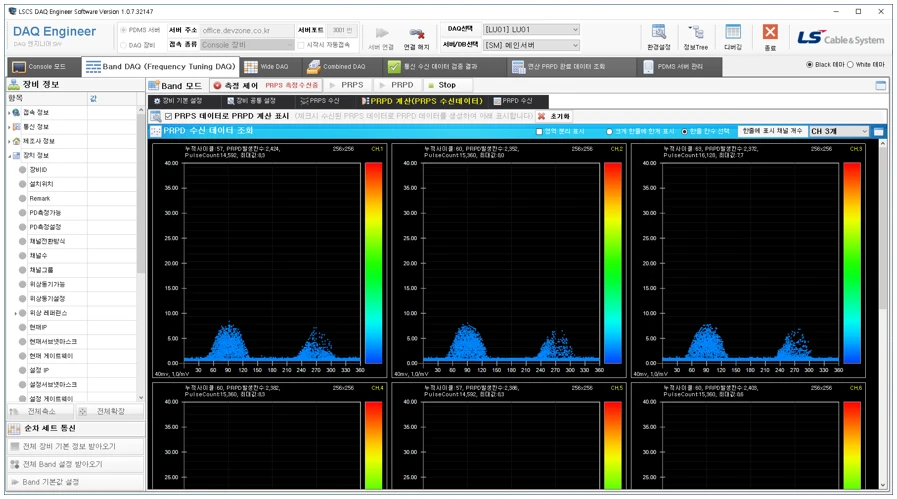Click the grid icon on PRPD 수신 데이터 조회 bar
897x499 pixels.
pos(155,131)
